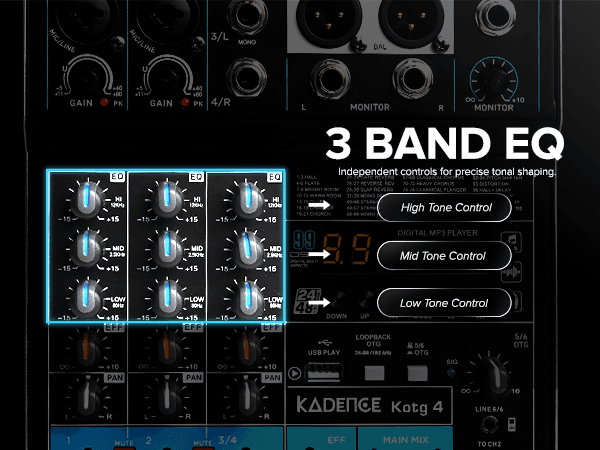600x450 pixels.
Task: Adjust channel 2 MID EQ knob
Action: click(167, 247)
